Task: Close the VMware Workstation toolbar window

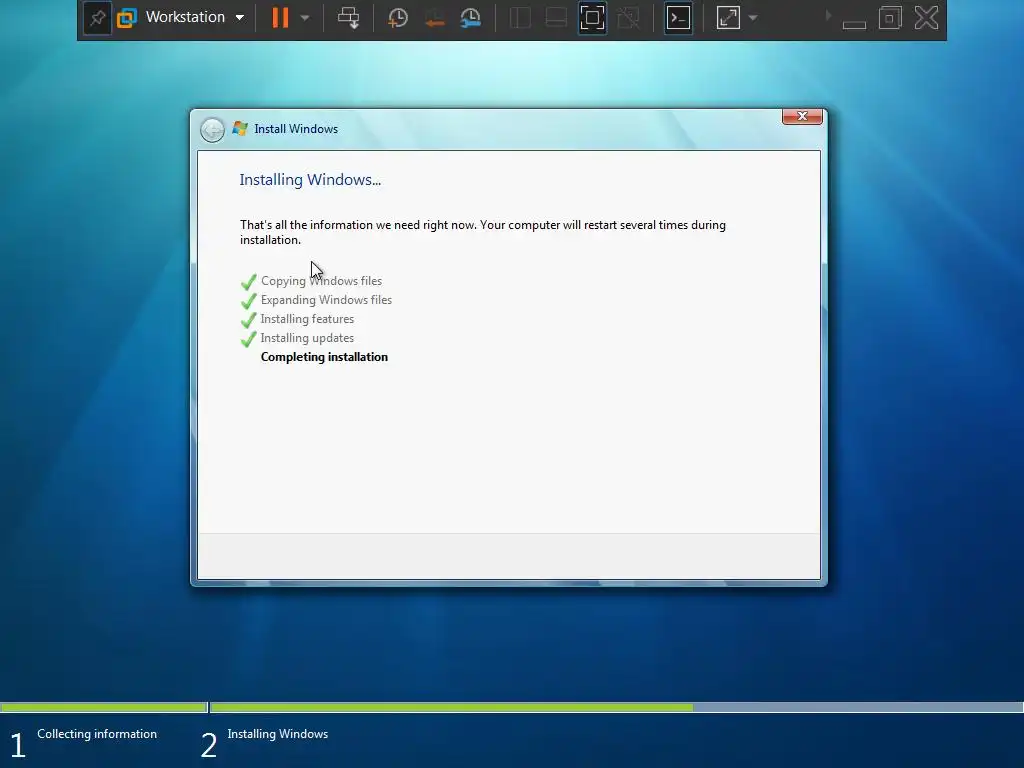Action: tap(926, 18)
